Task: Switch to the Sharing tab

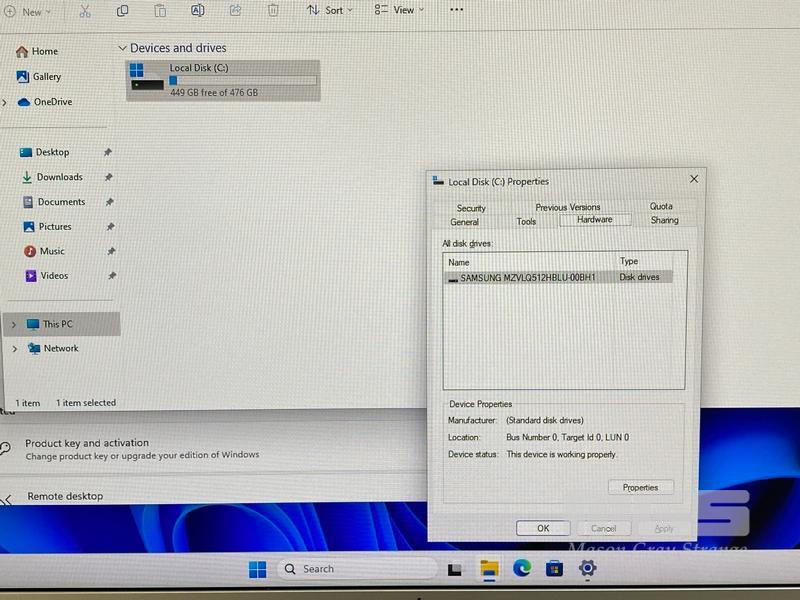Action: (664, 220)
